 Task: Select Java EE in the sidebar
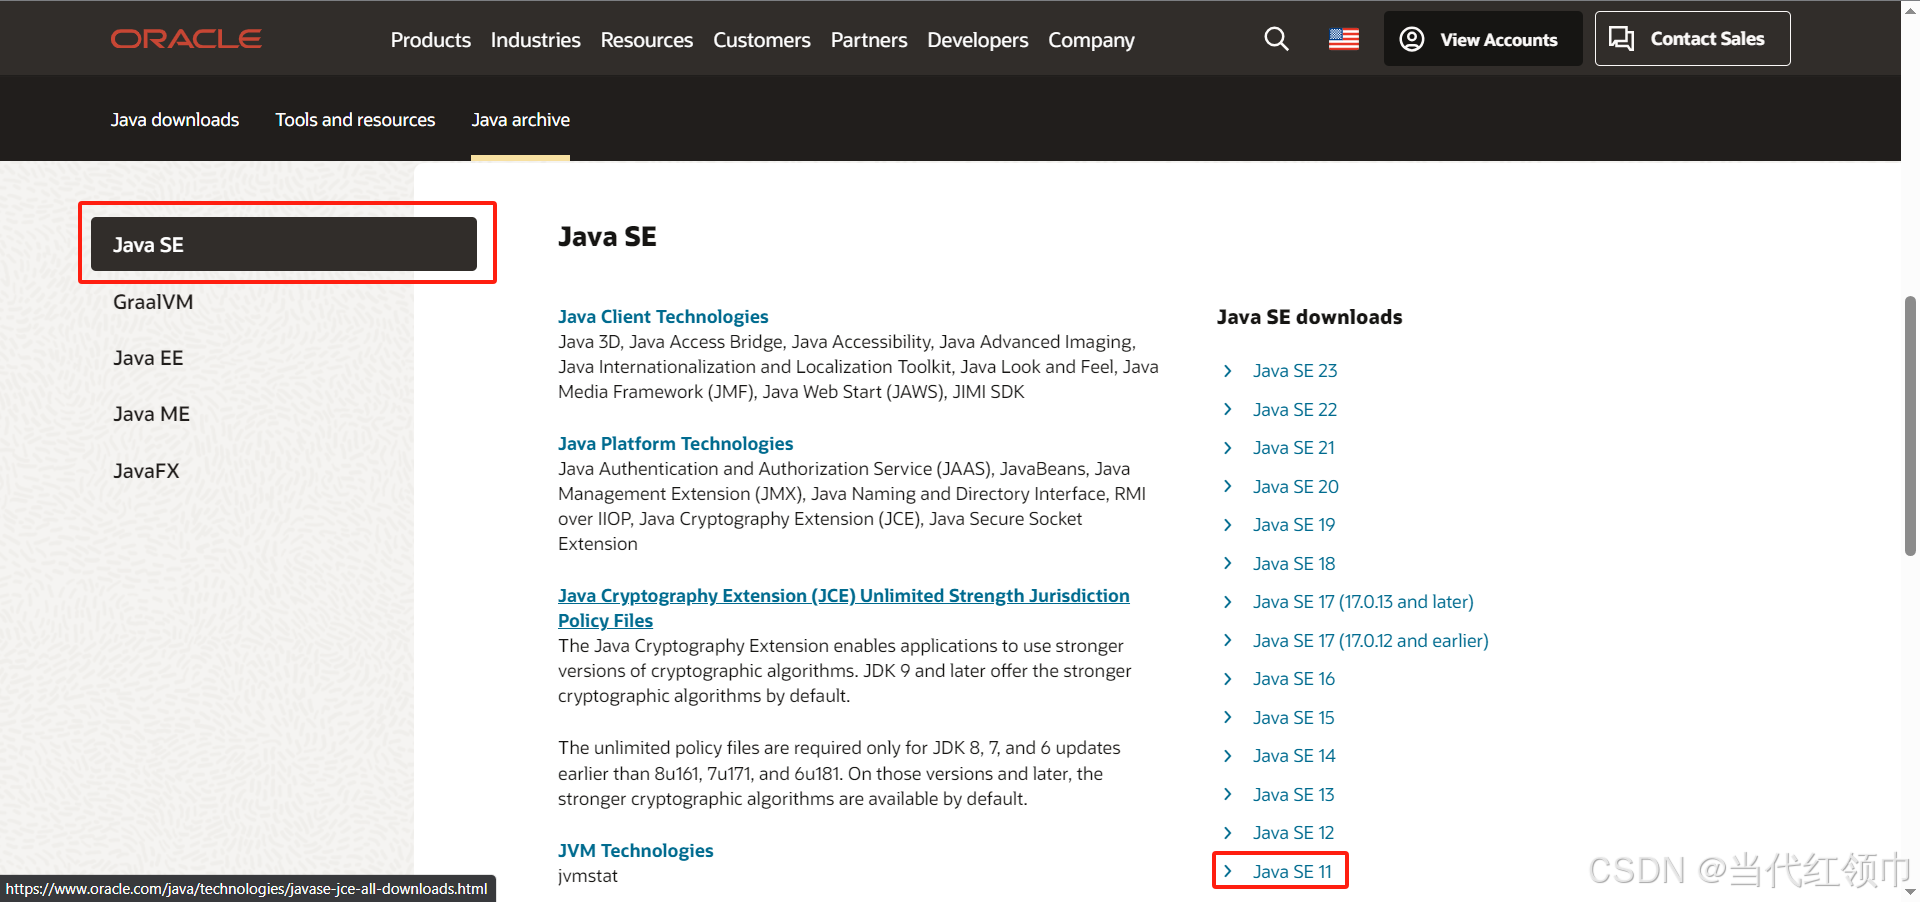coord(148,358)
